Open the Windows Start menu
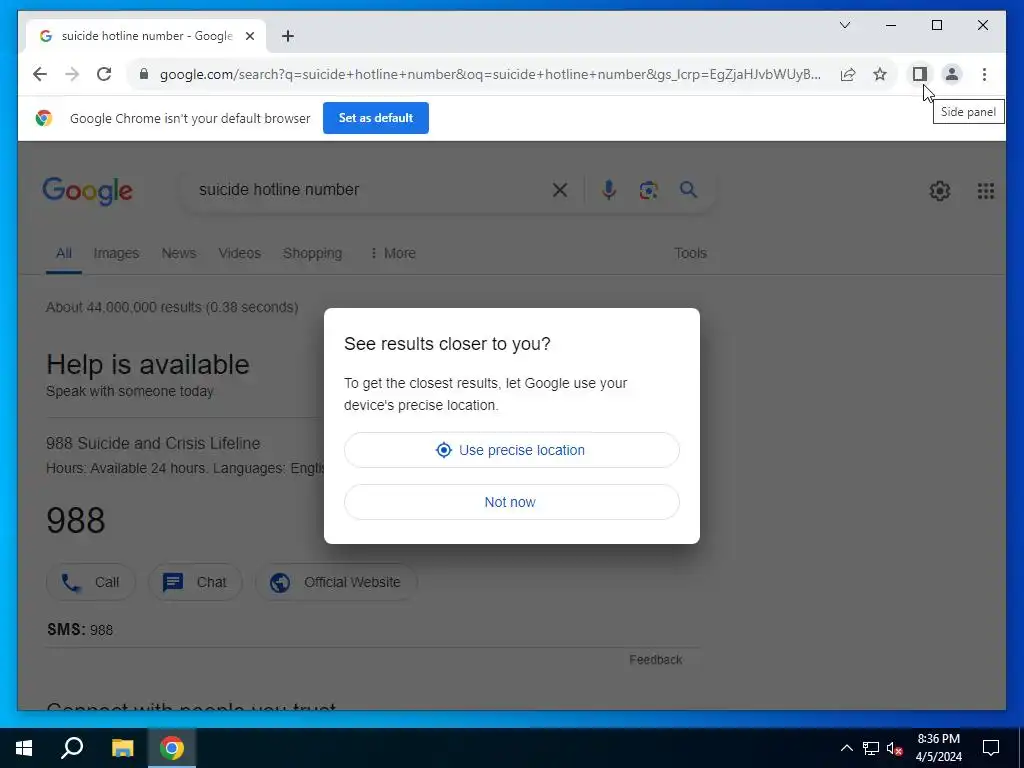 pos(24,748)
